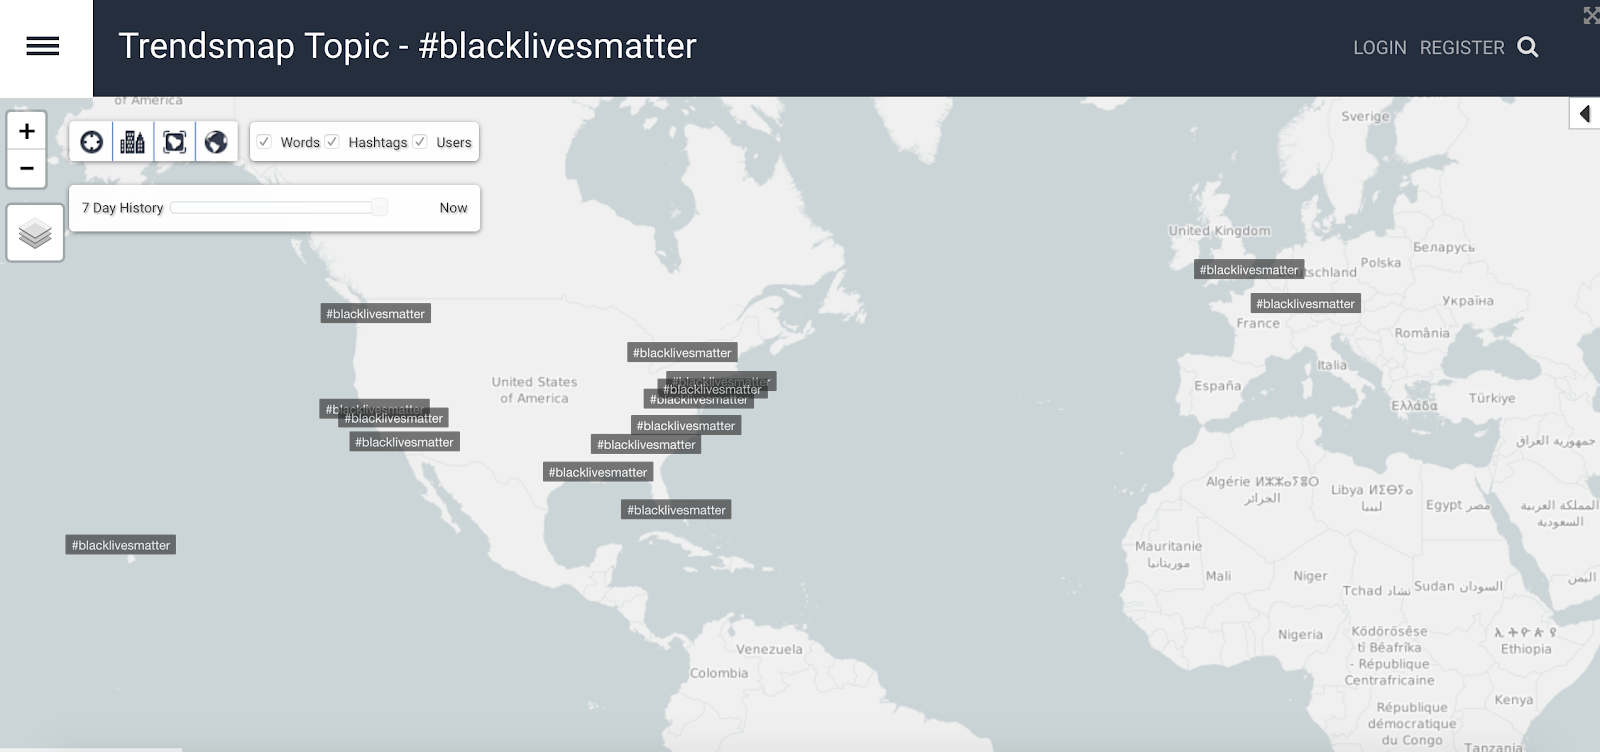Image resolution: width=1600 pixels, height=752 pixels.
Task: Click the region frame icon
Action: point(175,142)
